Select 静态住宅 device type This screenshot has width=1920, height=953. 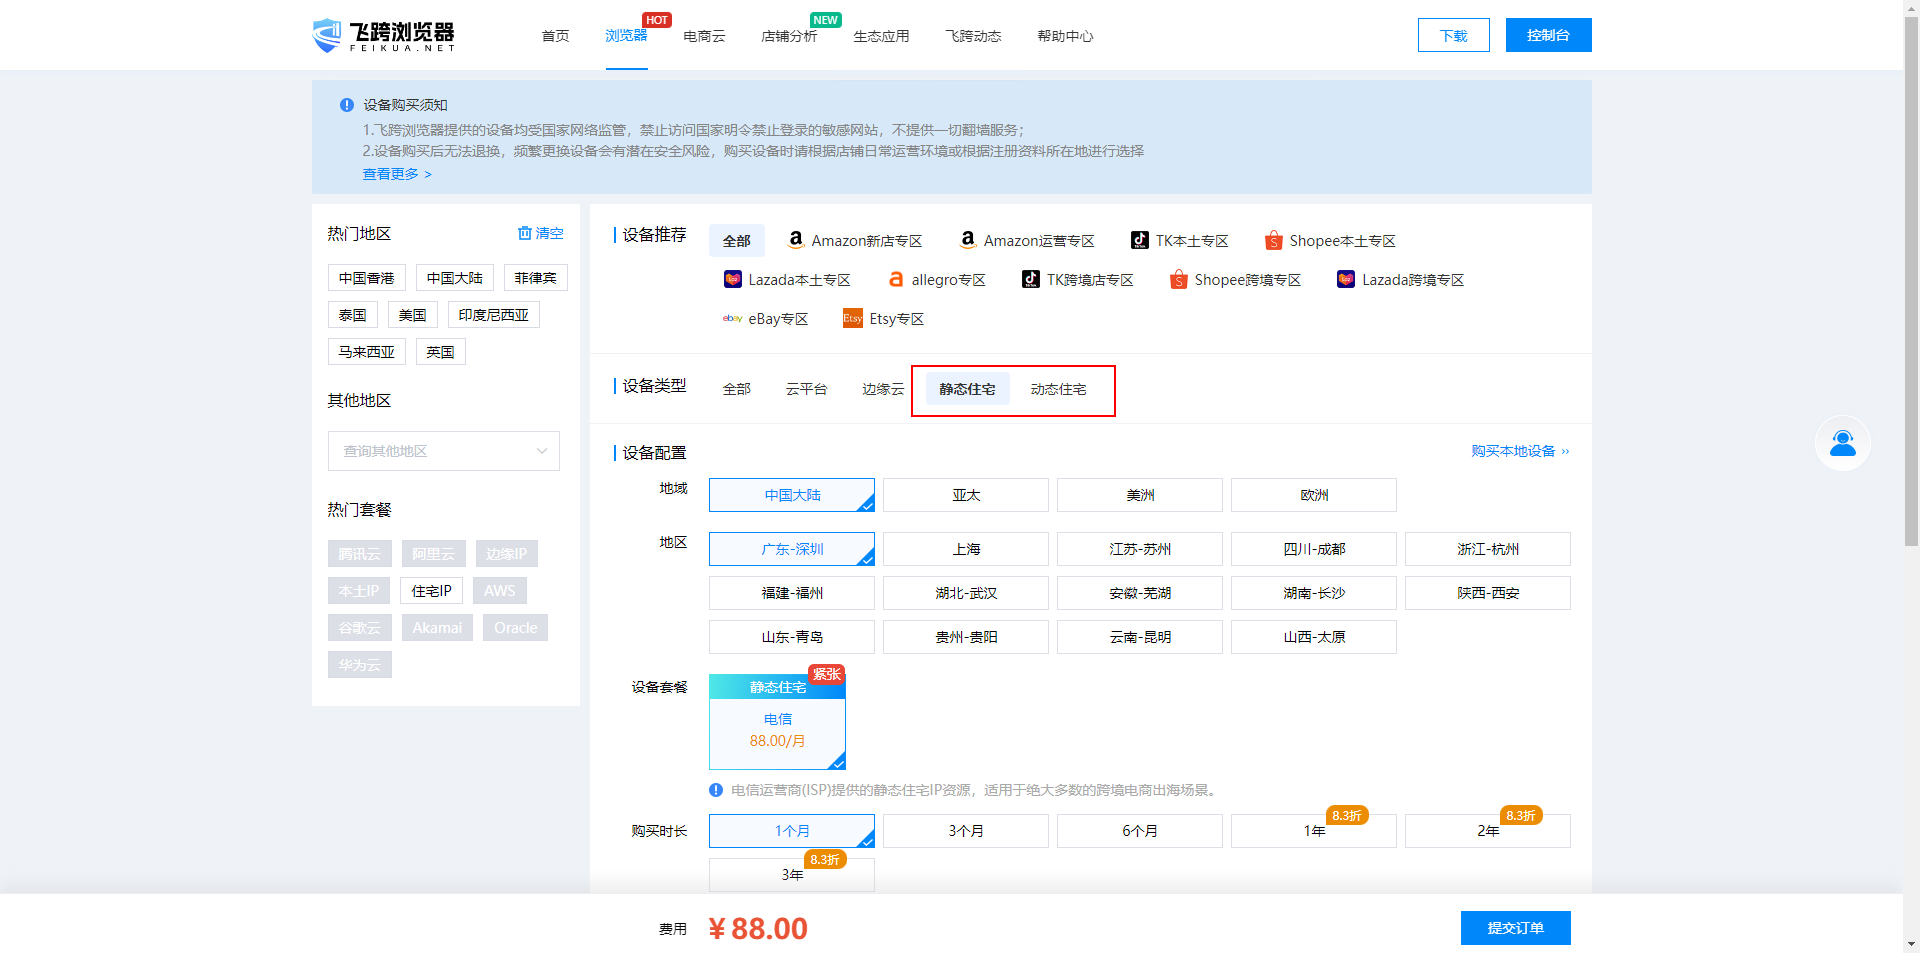(x=967, y=389)
